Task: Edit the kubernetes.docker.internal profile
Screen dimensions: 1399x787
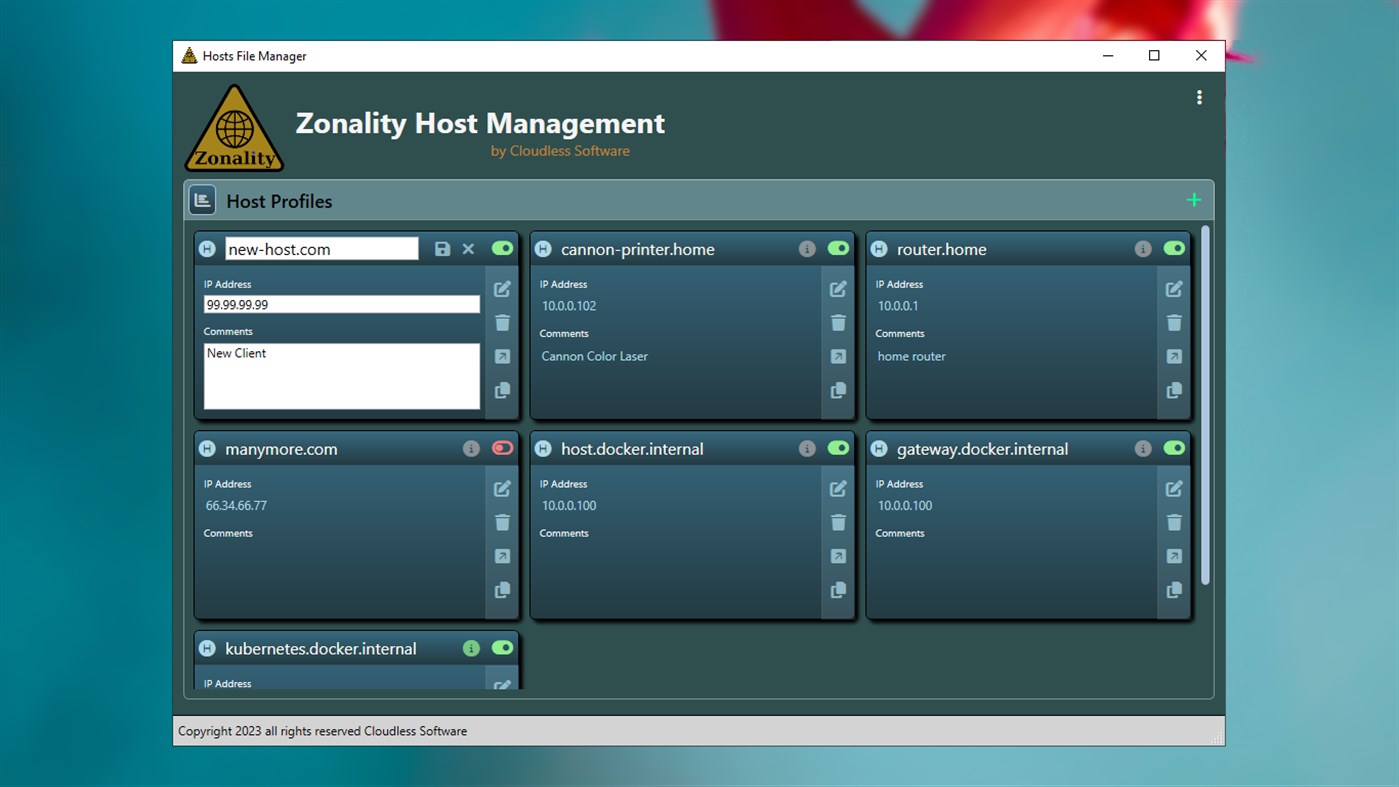Action: 502,687
